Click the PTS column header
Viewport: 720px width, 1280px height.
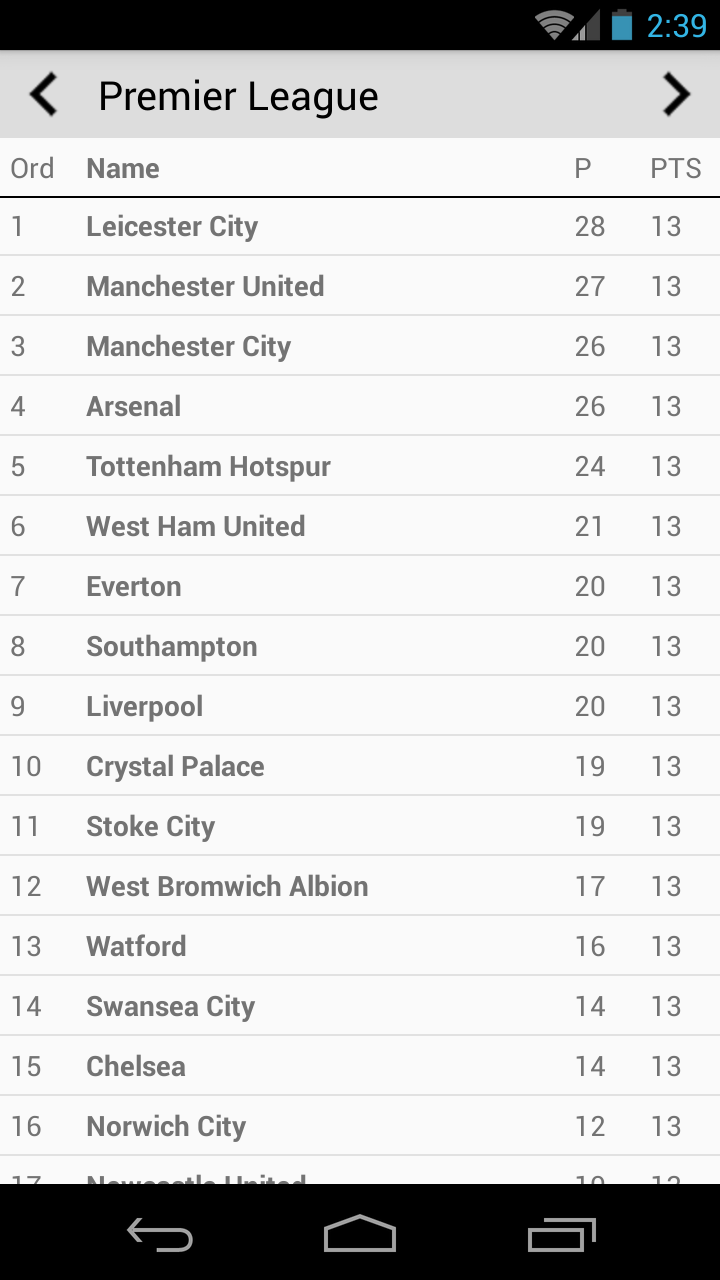click(x=675, y=169)
